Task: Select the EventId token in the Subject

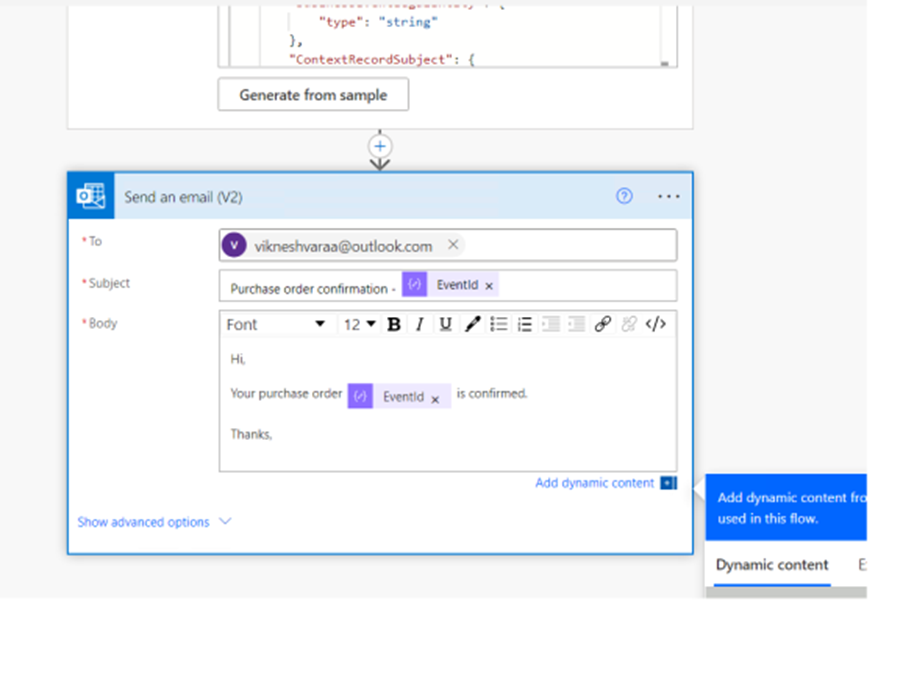Action: coord(450,285)
